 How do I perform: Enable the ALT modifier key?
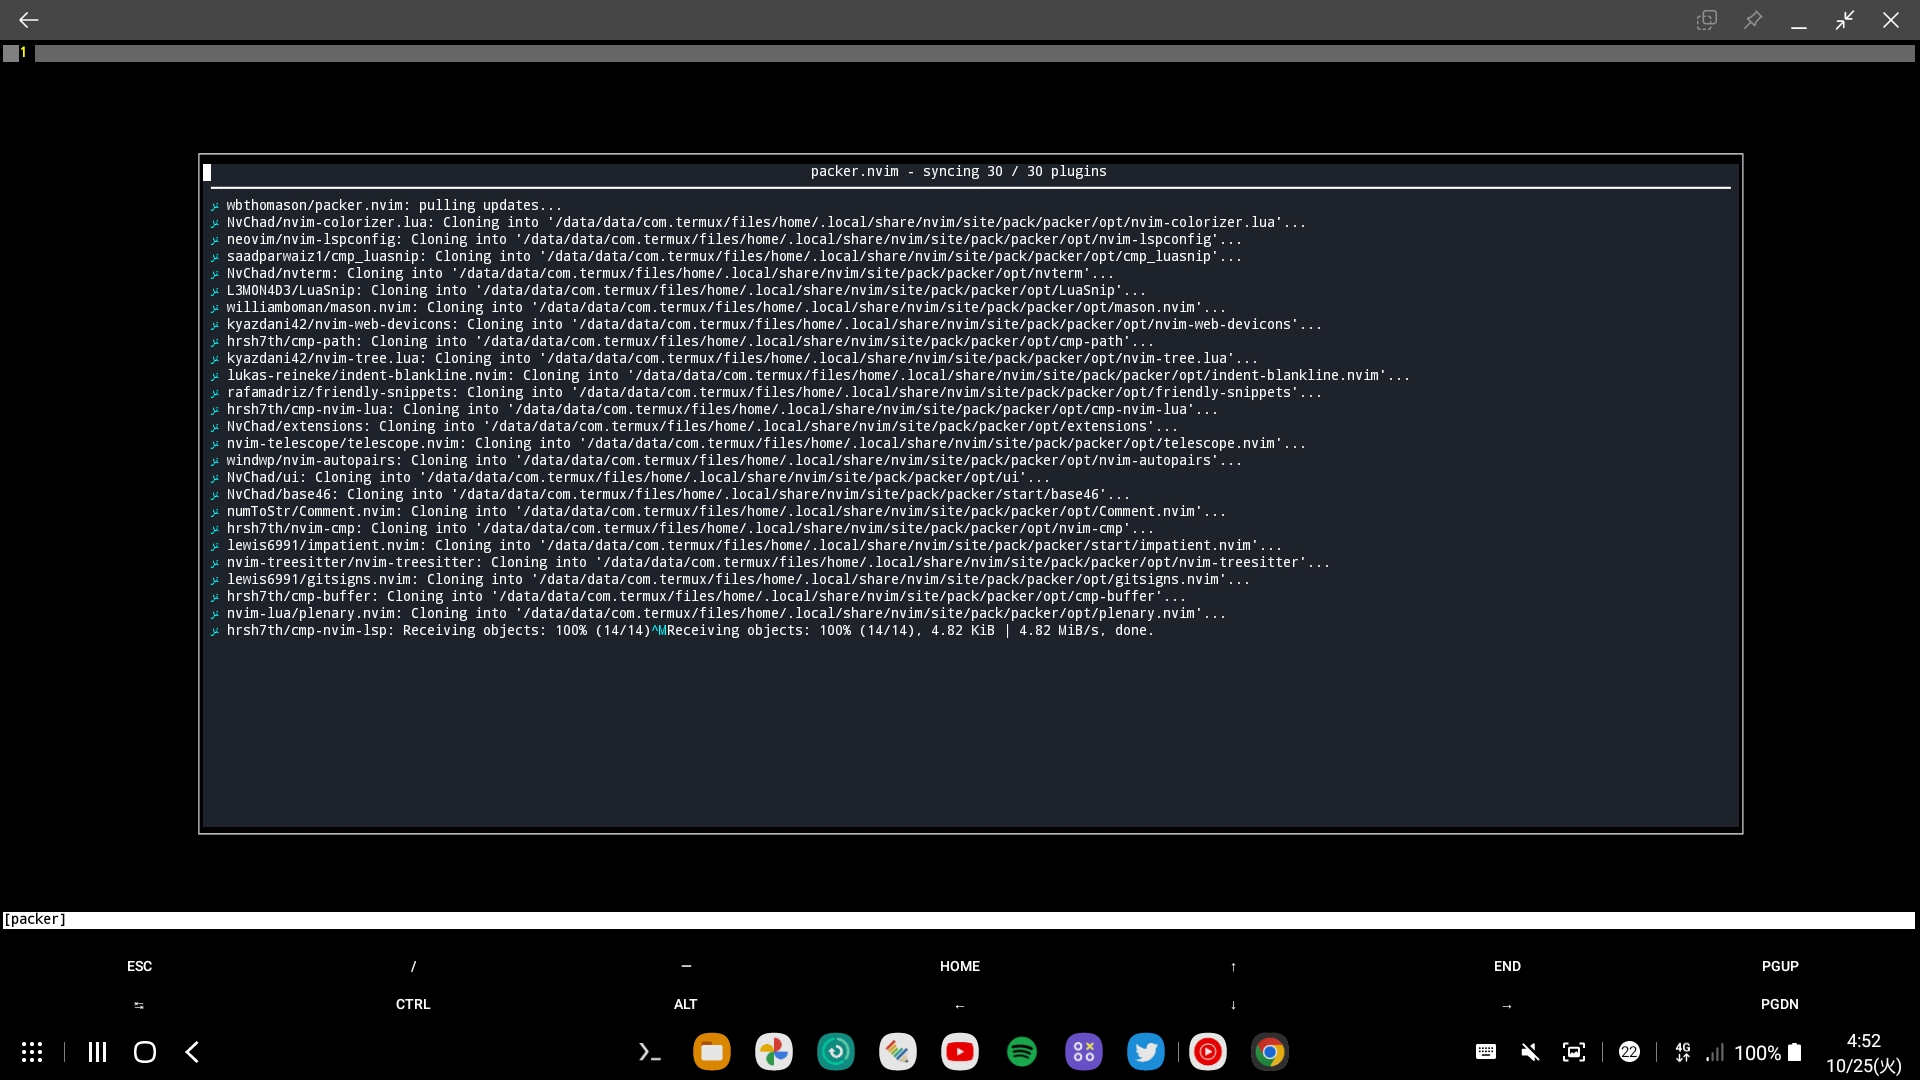[685, 1005]
